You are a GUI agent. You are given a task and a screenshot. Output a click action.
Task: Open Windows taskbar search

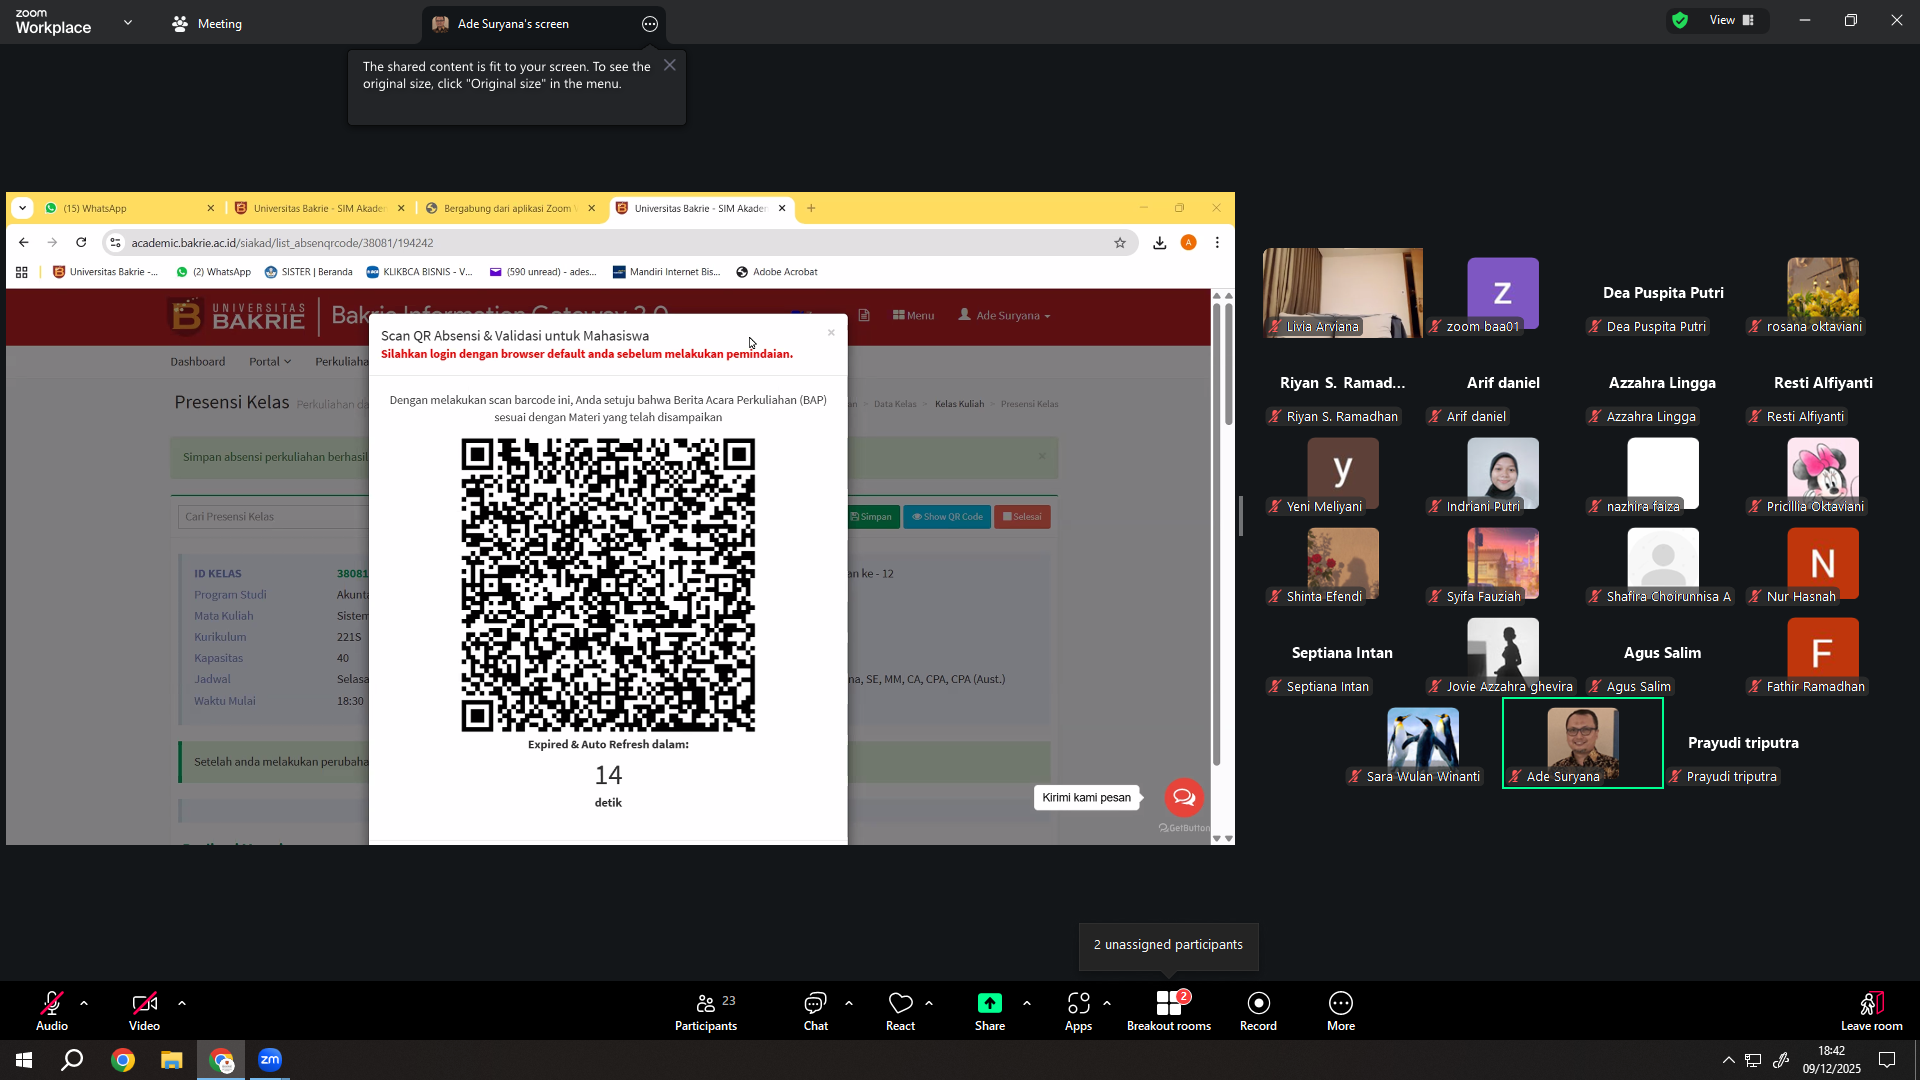[72, 1060]
